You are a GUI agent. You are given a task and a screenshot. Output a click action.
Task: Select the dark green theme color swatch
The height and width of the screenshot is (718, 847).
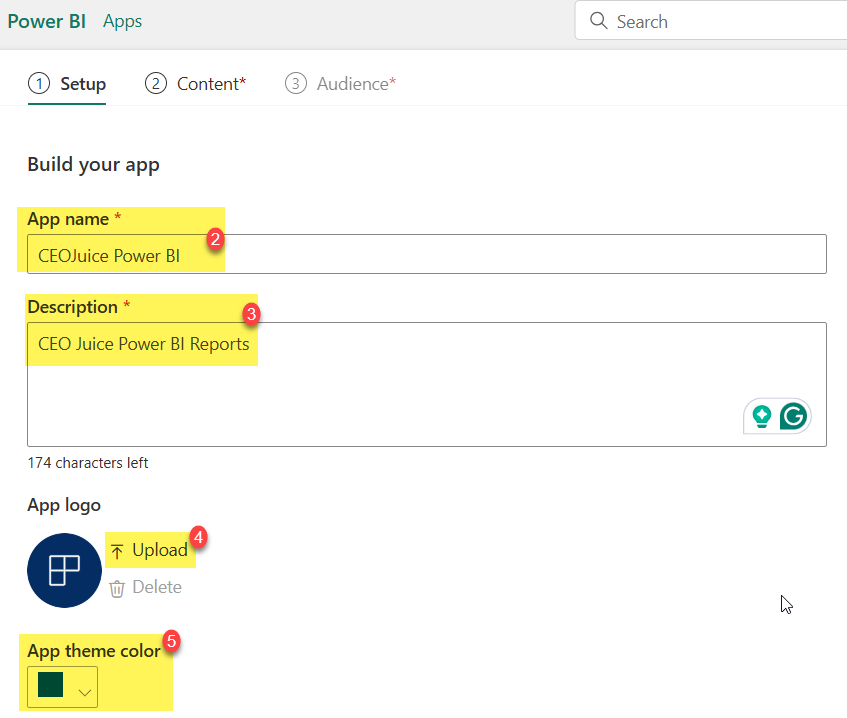51,685
